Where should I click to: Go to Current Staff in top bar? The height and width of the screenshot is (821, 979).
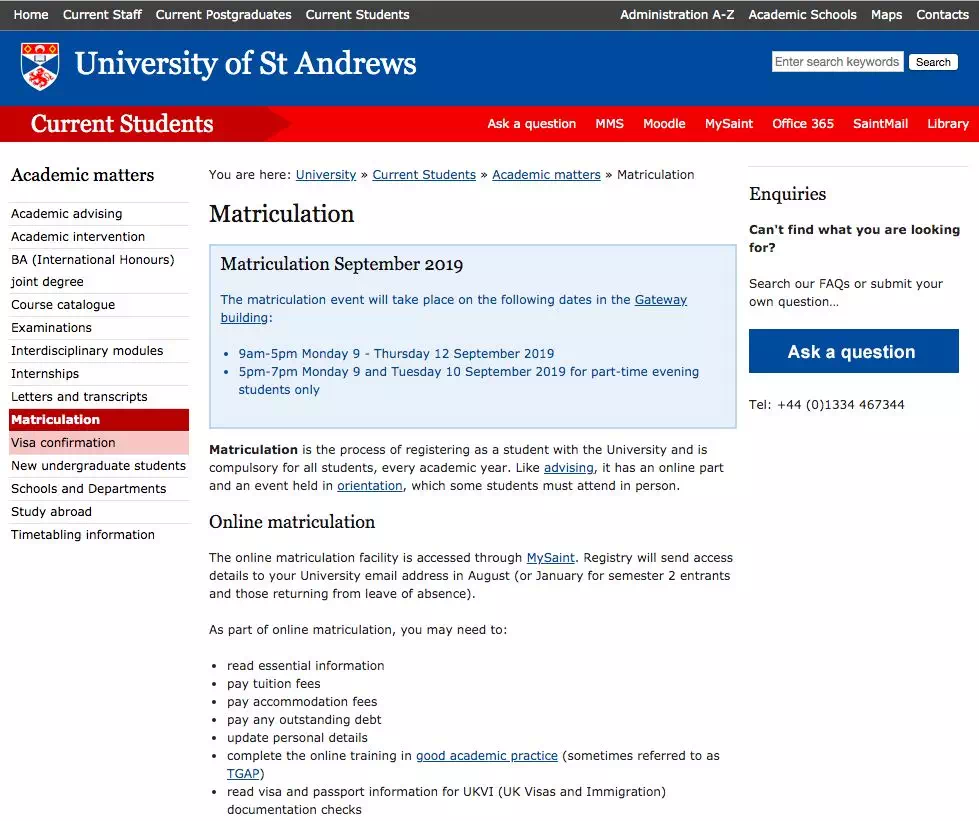pyautogui.click(x=102, y=14)
